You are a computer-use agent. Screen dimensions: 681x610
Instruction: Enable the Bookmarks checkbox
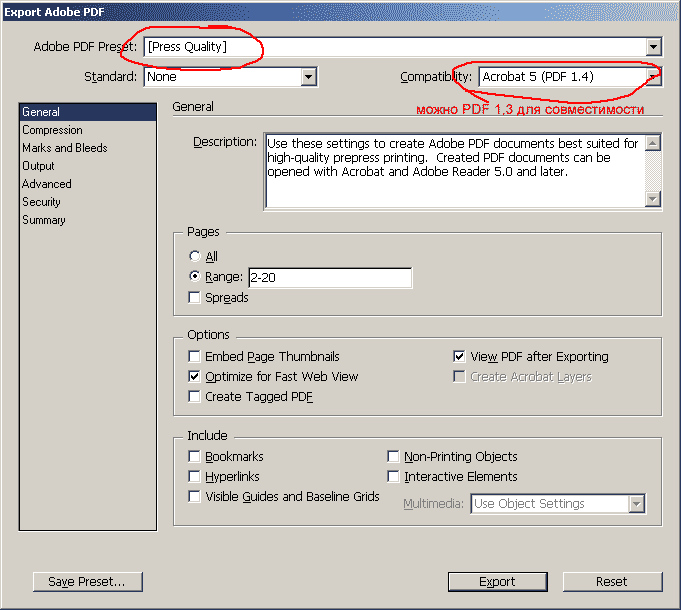tap(194, 456)
